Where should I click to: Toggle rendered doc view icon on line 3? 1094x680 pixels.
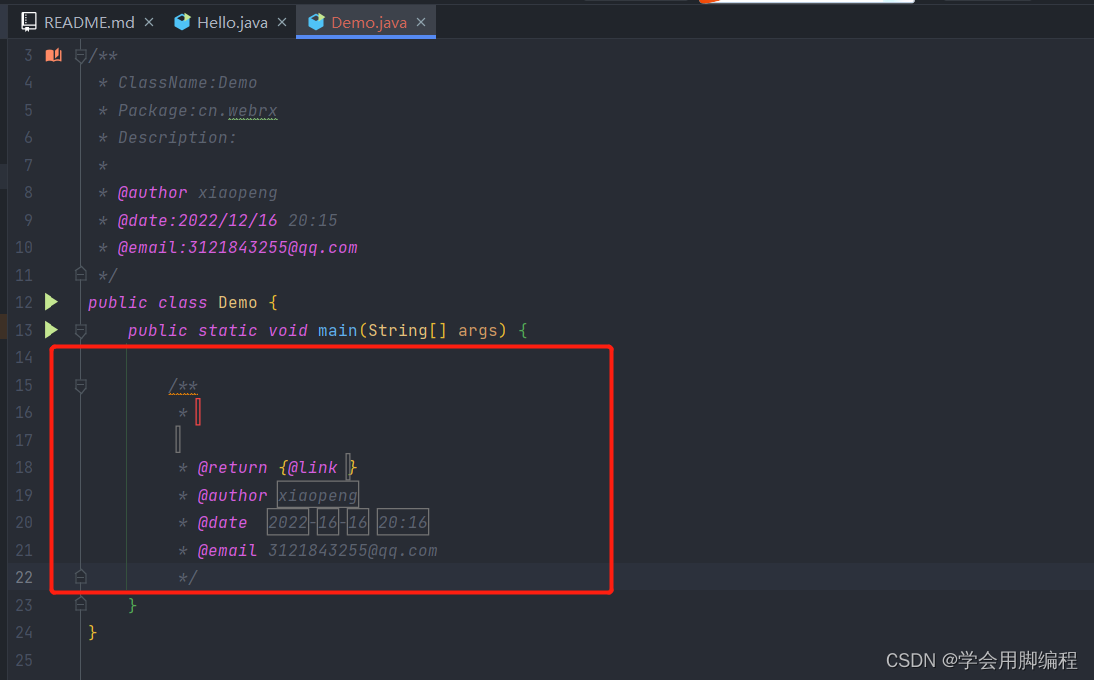coord(54,55)
